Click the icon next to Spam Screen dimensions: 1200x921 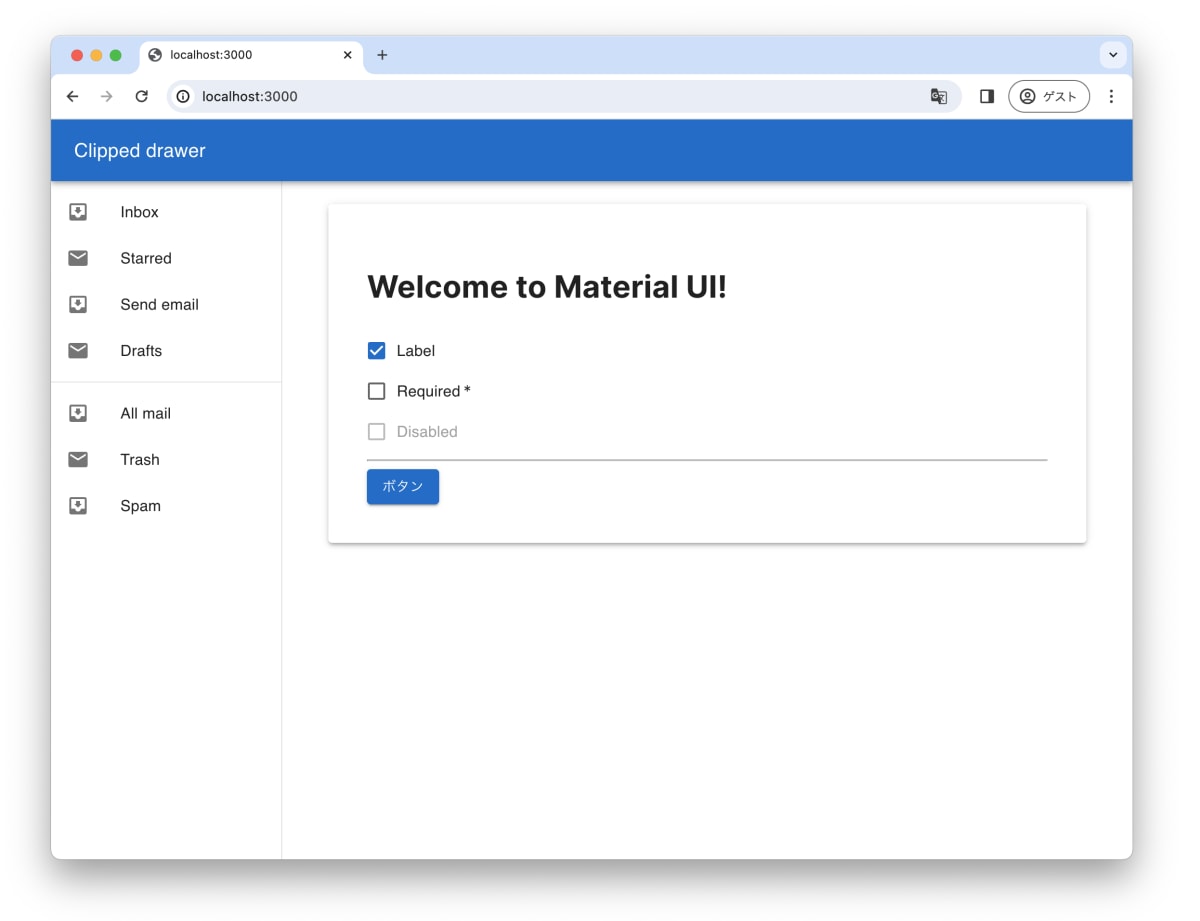(x=78, y=505)
